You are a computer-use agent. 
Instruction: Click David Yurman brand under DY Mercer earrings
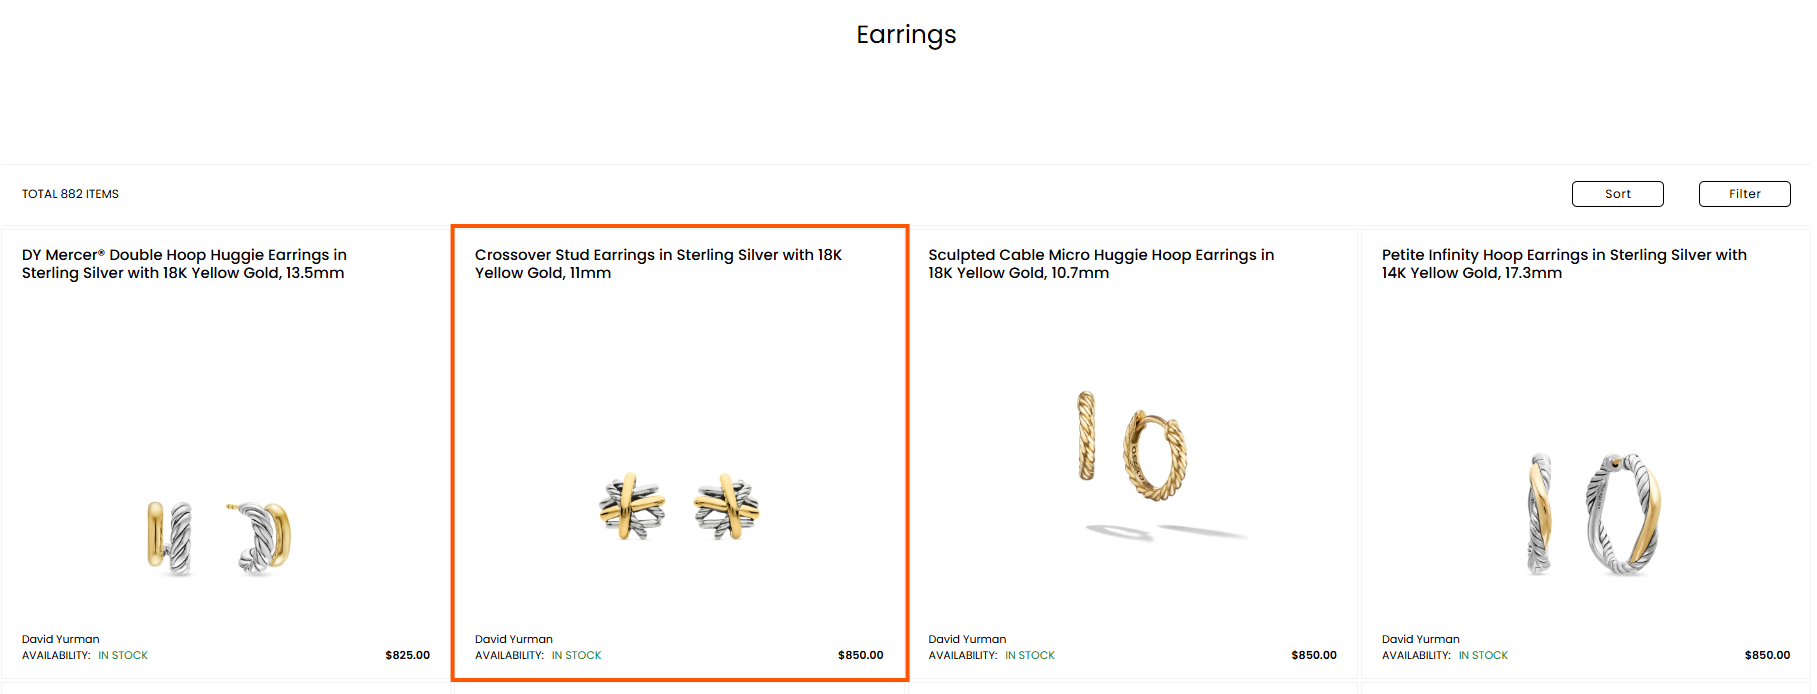61,639
